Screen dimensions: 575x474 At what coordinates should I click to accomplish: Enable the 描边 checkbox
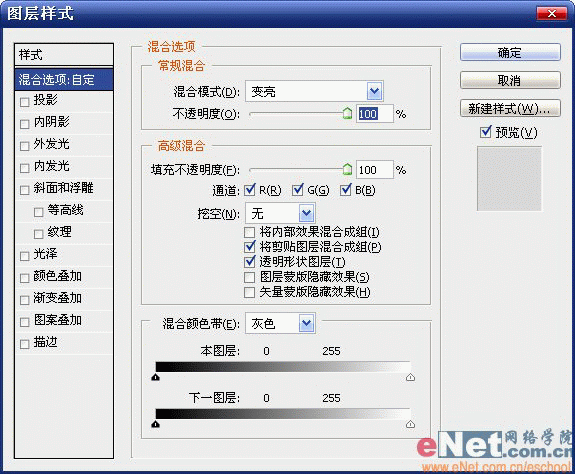tap(25, 344)
